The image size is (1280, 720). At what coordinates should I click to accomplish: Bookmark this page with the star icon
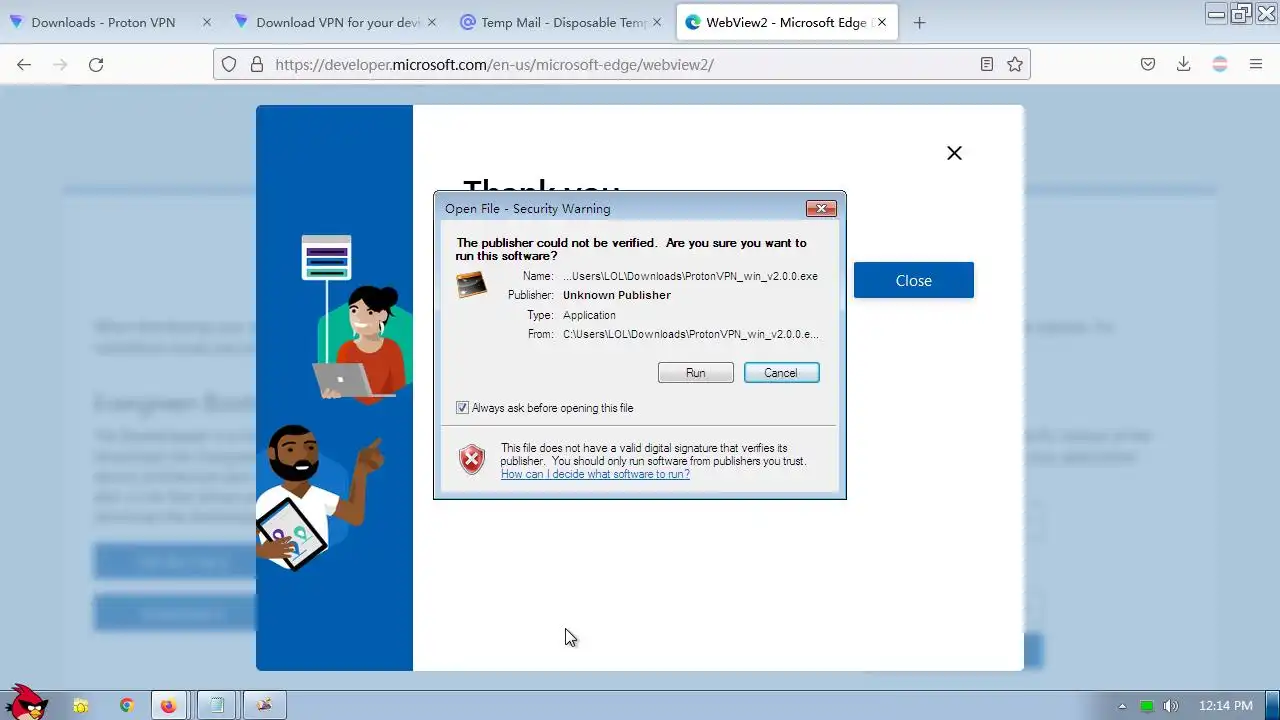(1015, 64)
